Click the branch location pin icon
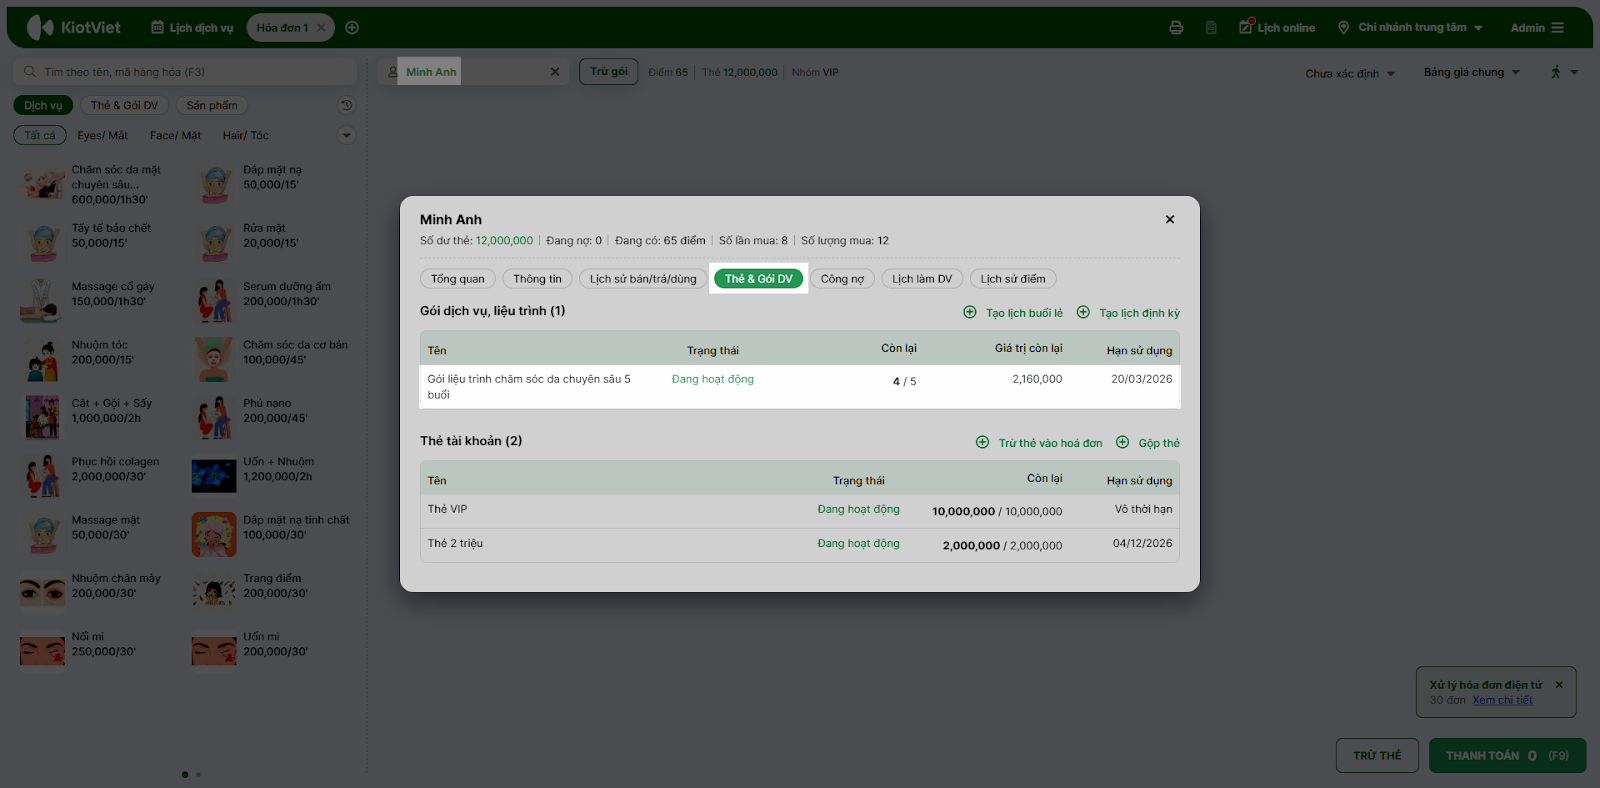 click(x=1343, y=28)
